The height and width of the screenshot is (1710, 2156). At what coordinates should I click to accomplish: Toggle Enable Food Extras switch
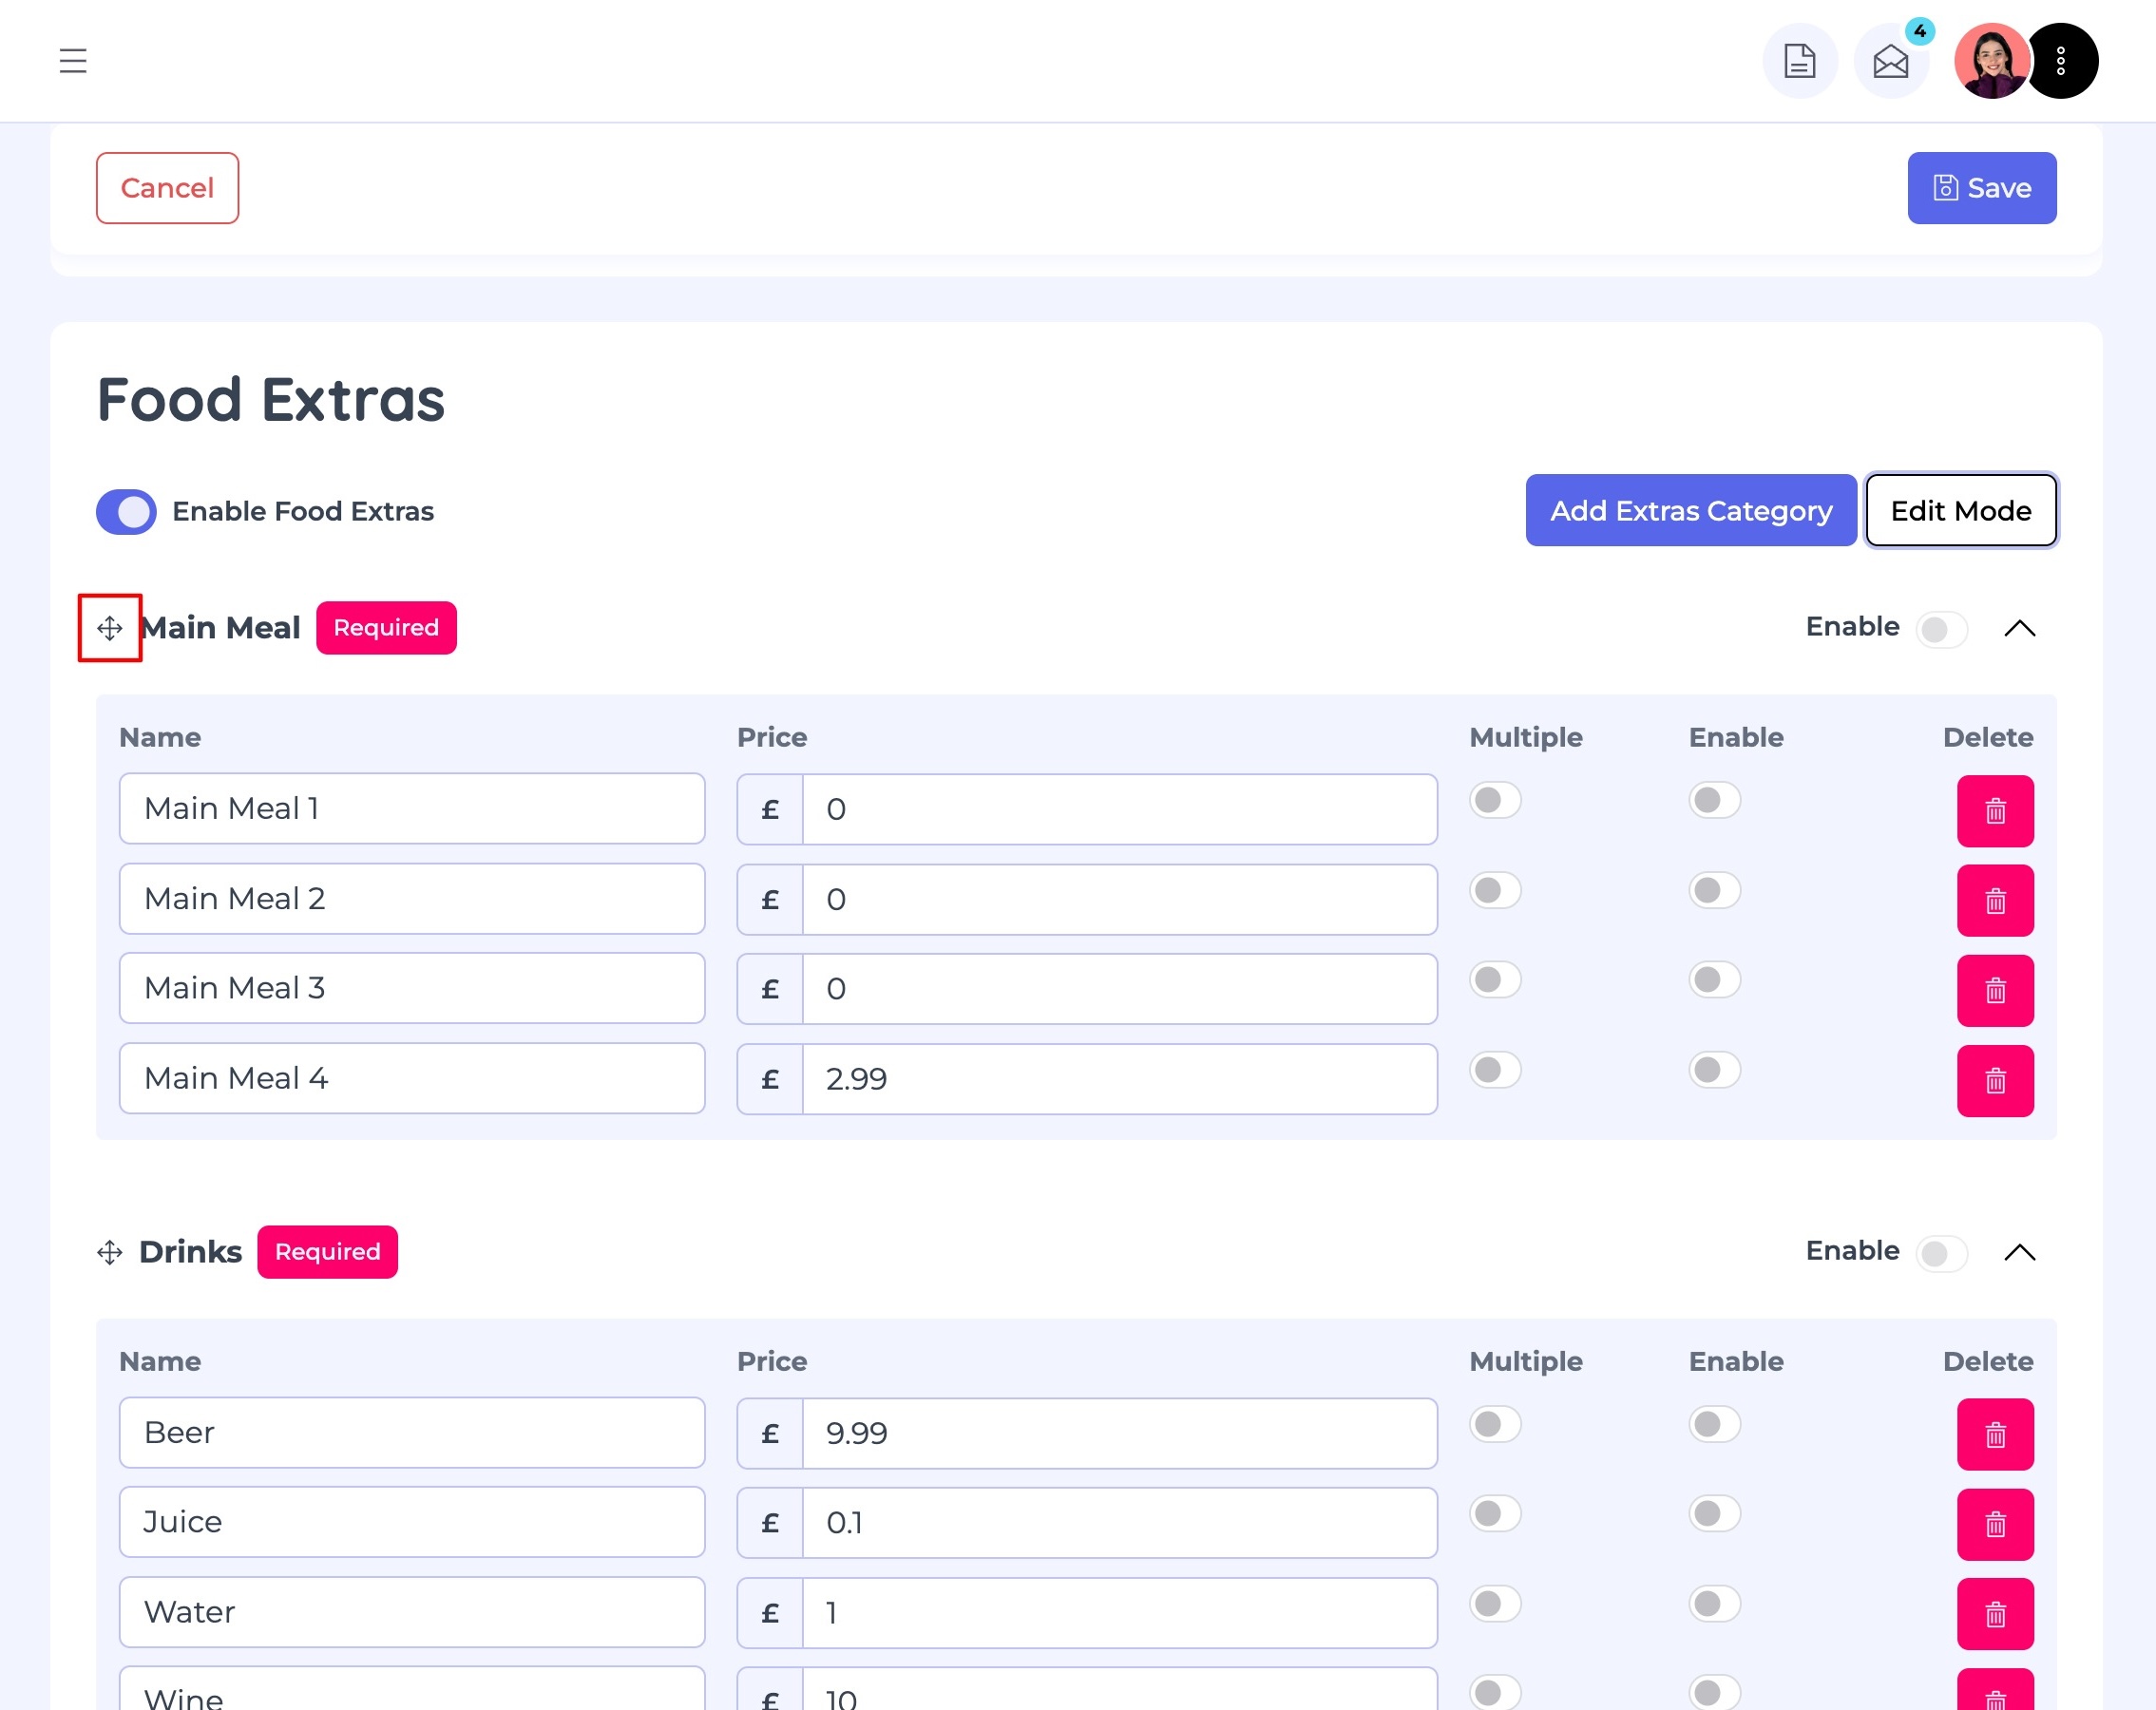[127, 512]
